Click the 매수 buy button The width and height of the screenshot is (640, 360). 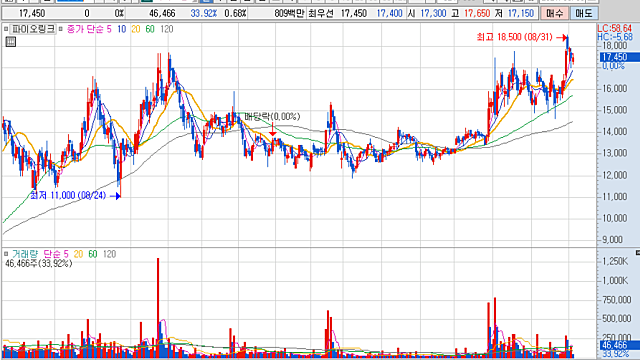click(x=555, y=13)
